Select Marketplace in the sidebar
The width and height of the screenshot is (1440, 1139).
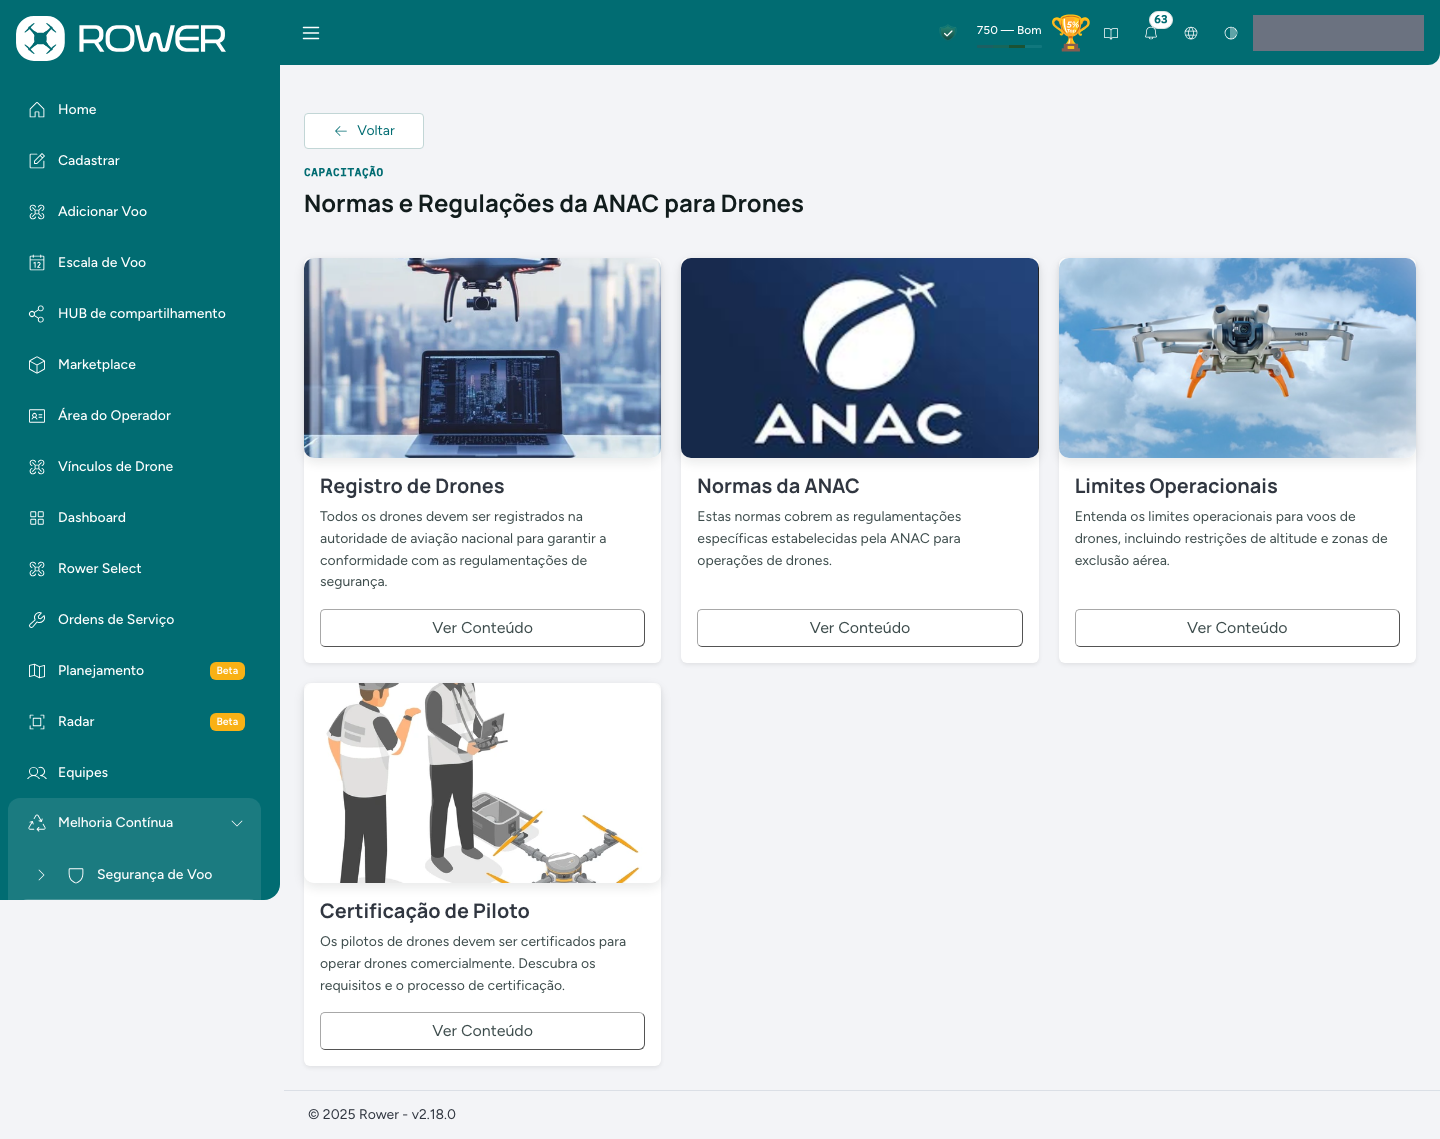(134, 365)
